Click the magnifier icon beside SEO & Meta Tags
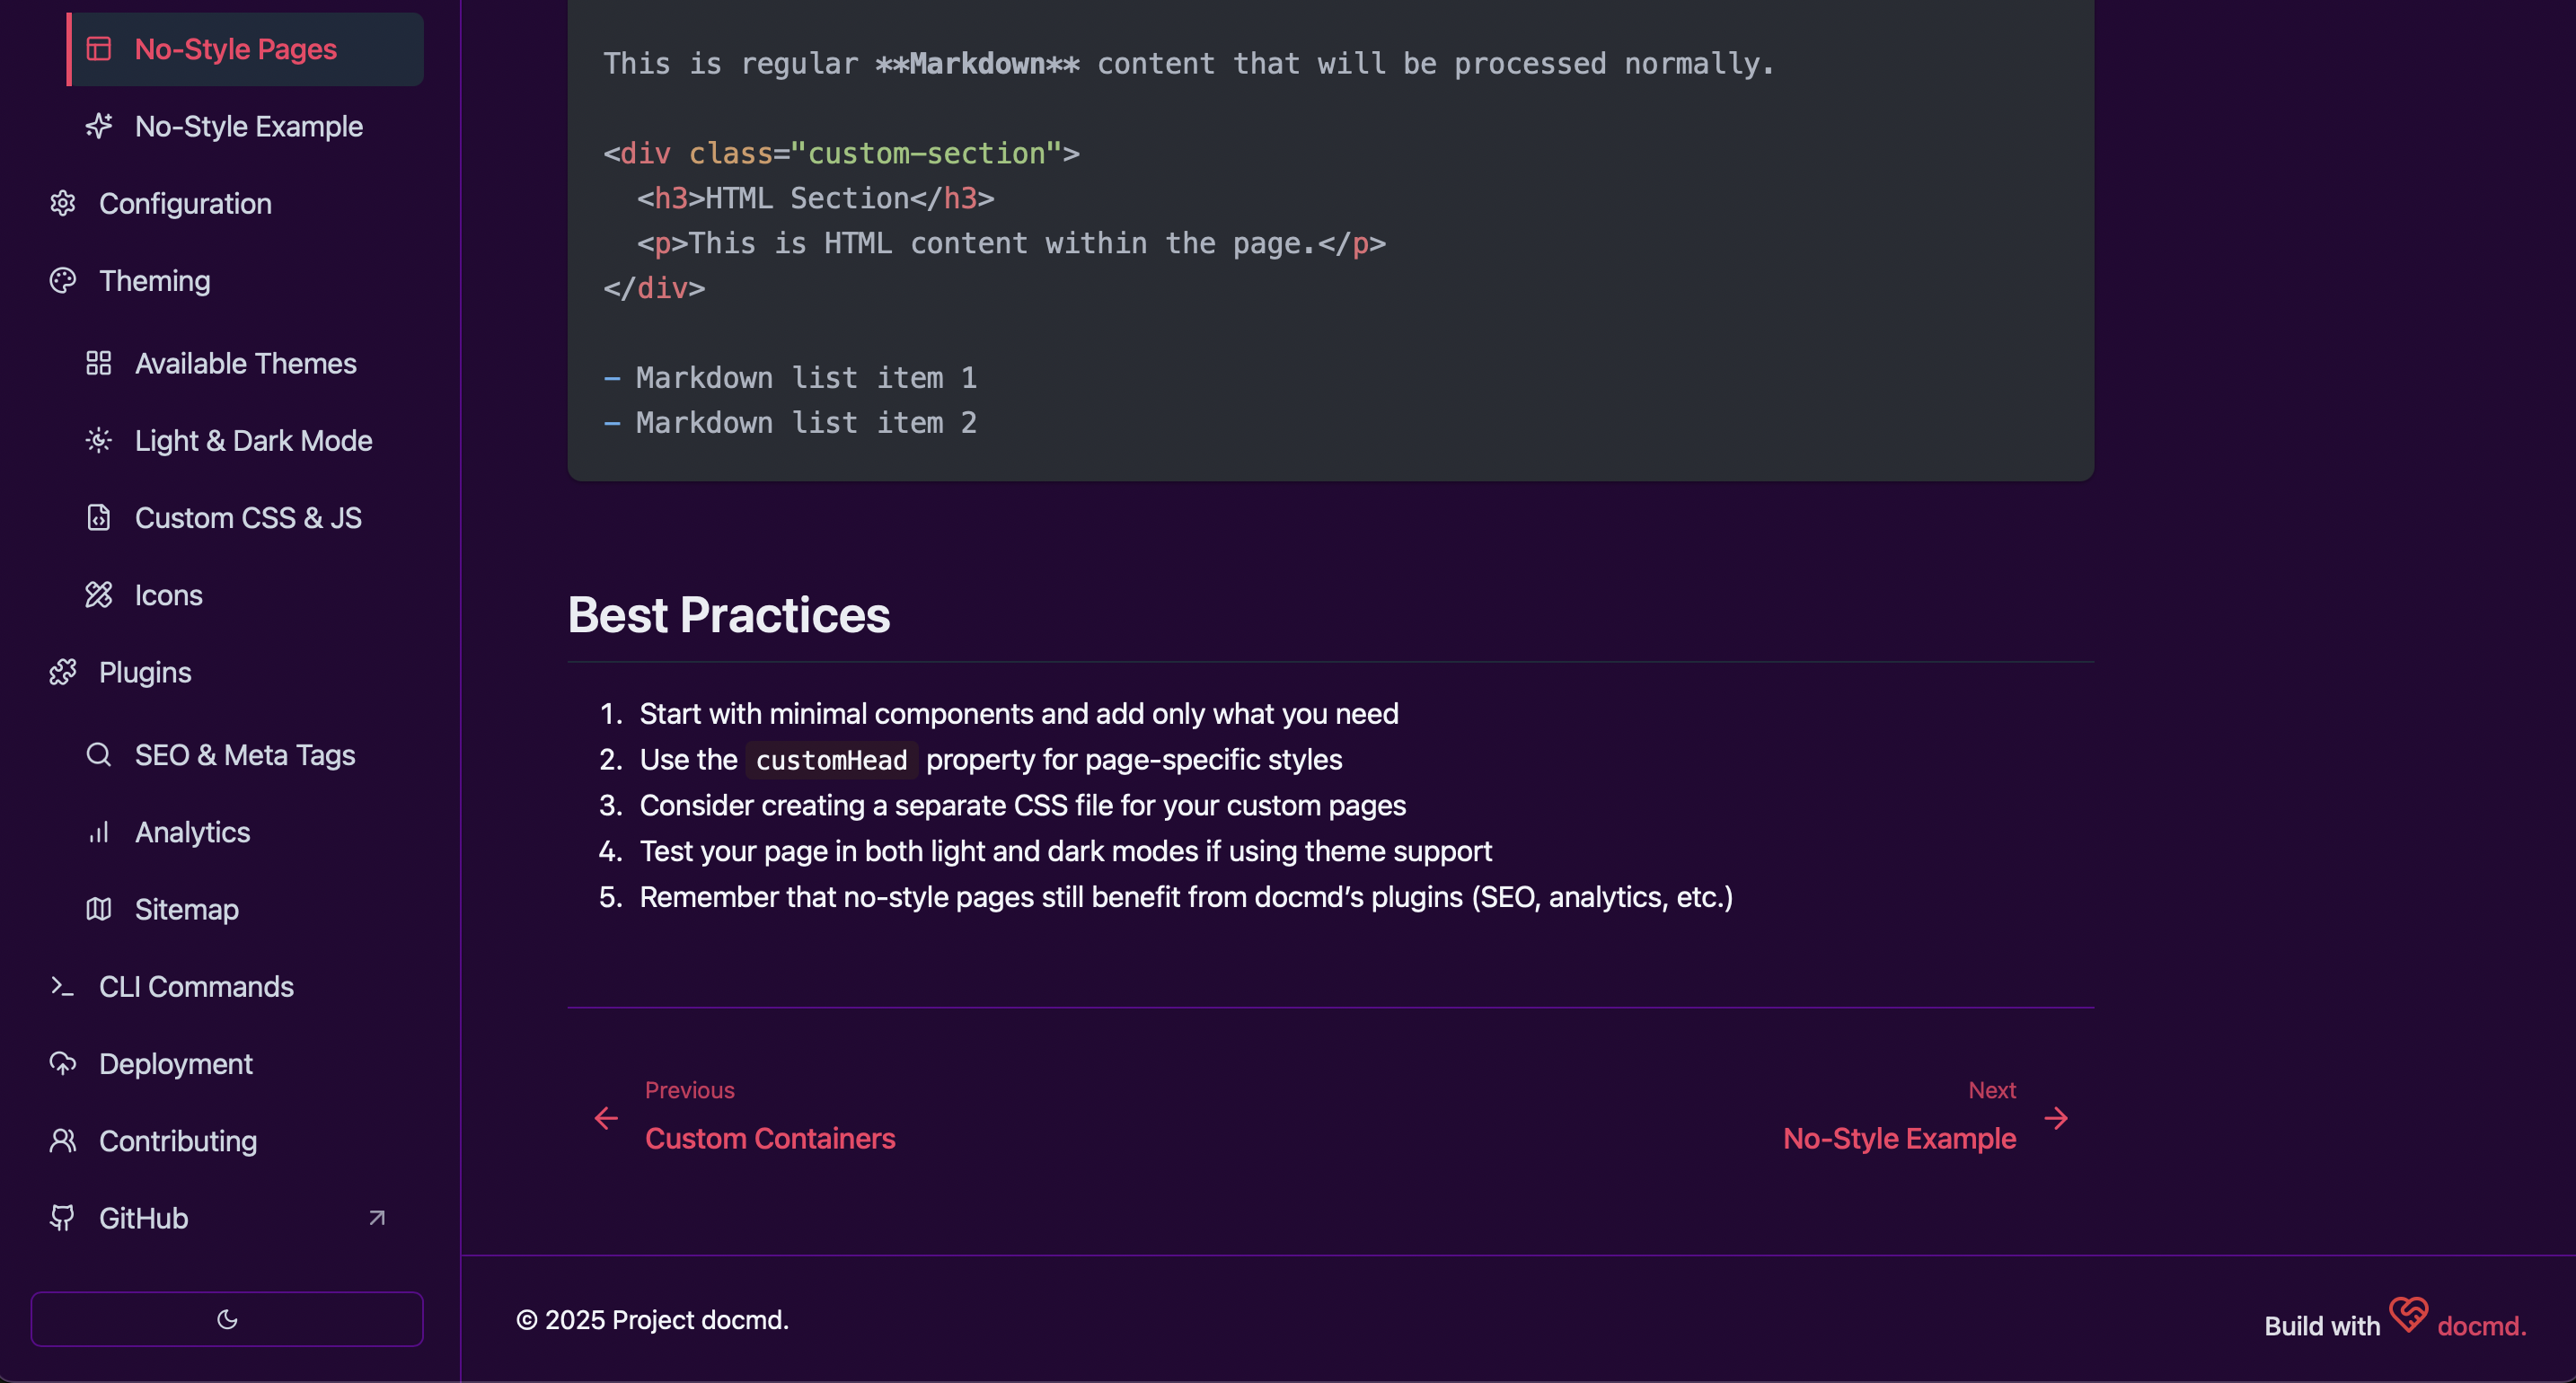This screenshot has width=2576, height=1383. pyautogui.click(x=99, y=754)
